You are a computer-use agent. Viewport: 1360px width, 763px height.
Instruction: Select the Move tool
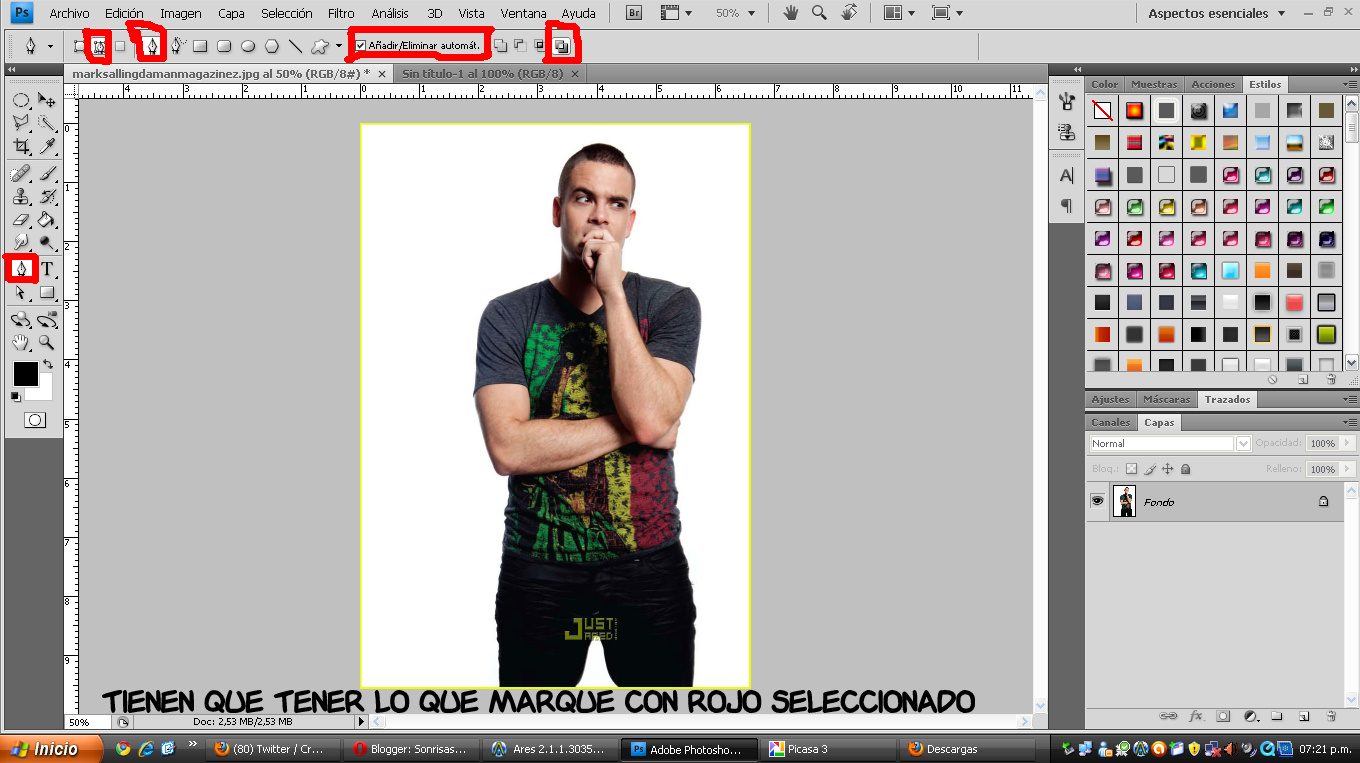pyautogui.click(x=47, y=100)
